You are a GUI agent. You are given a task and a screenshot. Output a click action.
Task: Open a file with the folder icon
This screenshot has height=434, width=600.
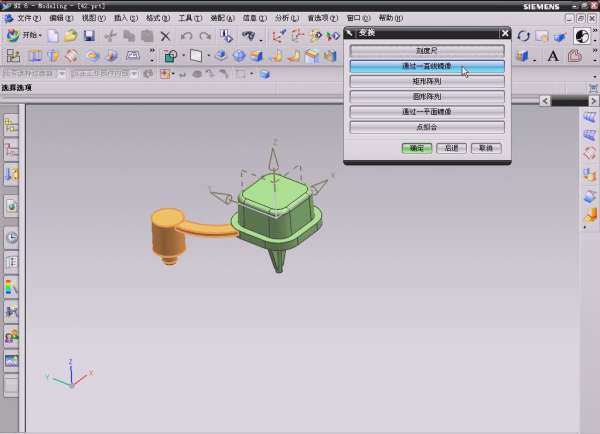70,36
